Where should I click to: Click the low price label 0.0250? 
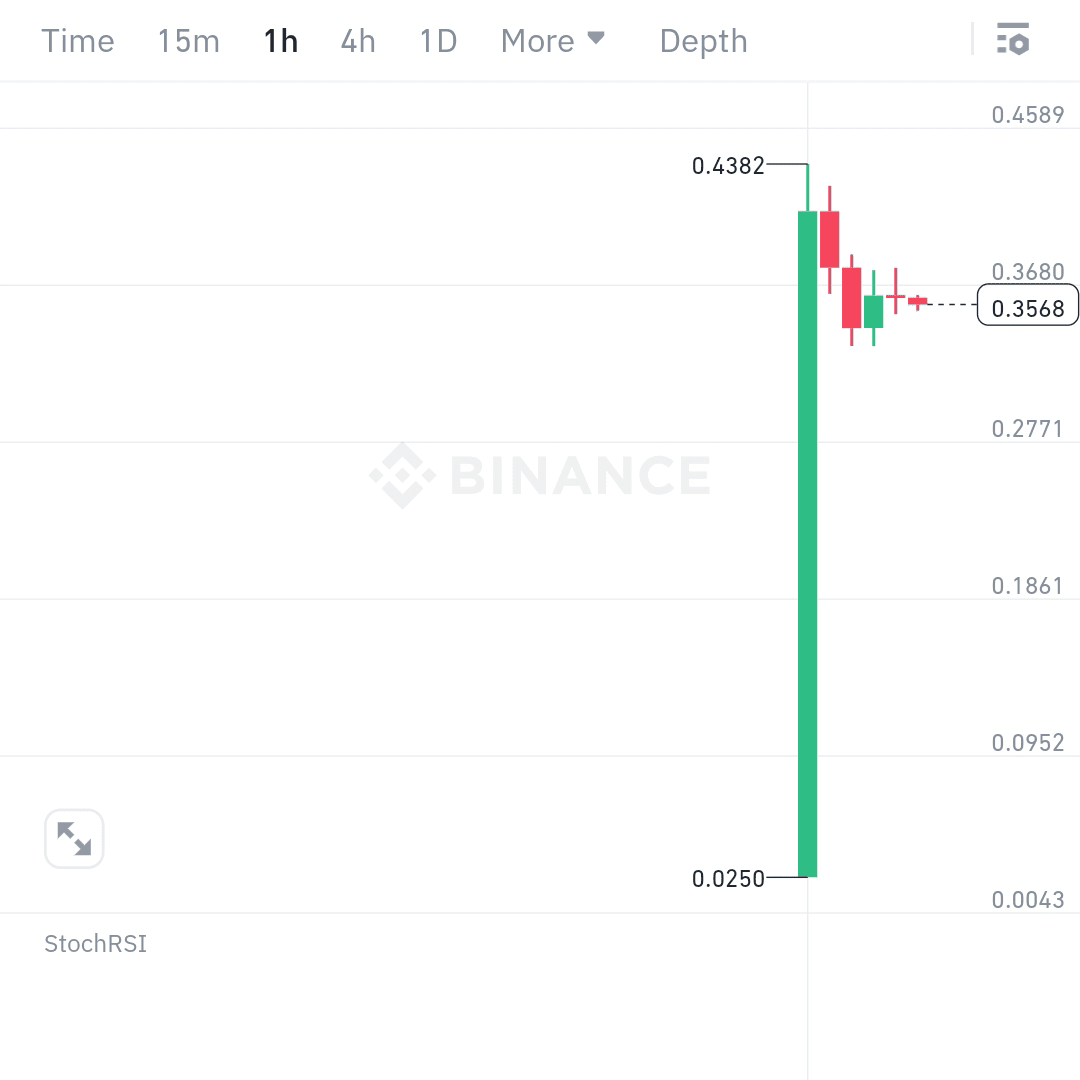(x=728, y=879)
